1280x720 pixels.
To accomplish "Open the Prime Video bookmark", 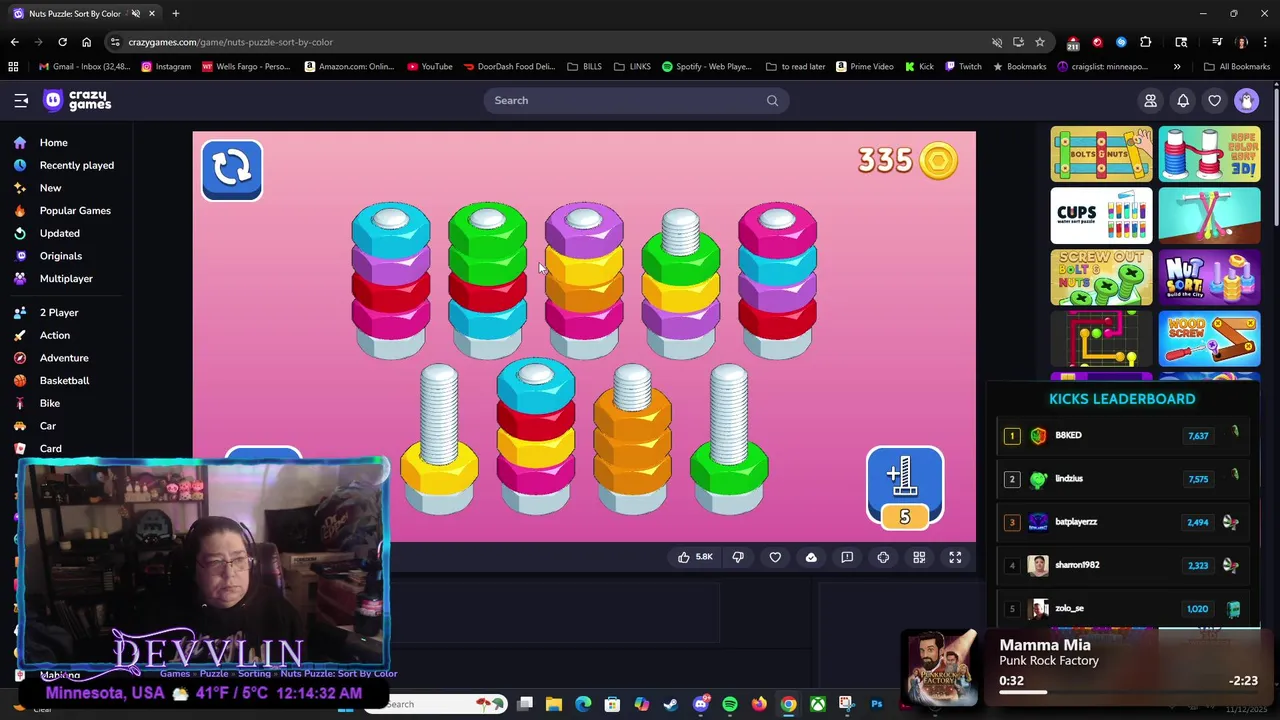I will (x=864, y=66).
